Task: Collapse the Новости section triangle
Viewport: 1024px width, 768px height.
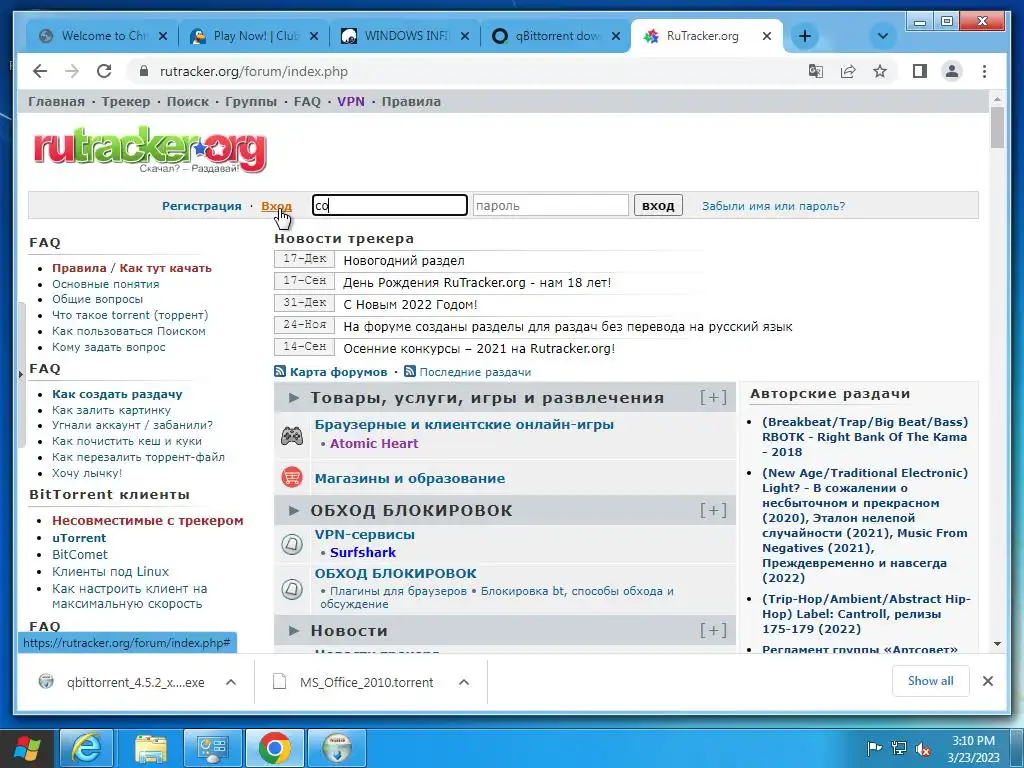Action: point(294,630)
